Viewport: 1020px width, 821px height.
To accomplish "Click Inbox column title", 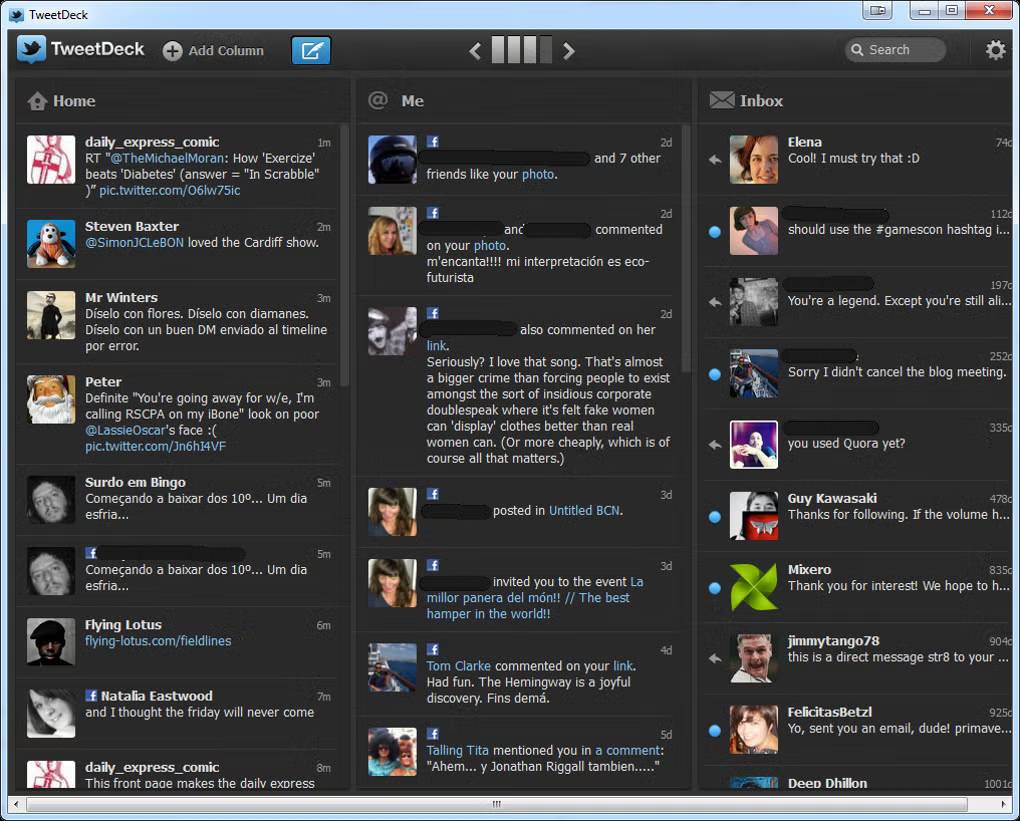I will (x=761, y=101).
